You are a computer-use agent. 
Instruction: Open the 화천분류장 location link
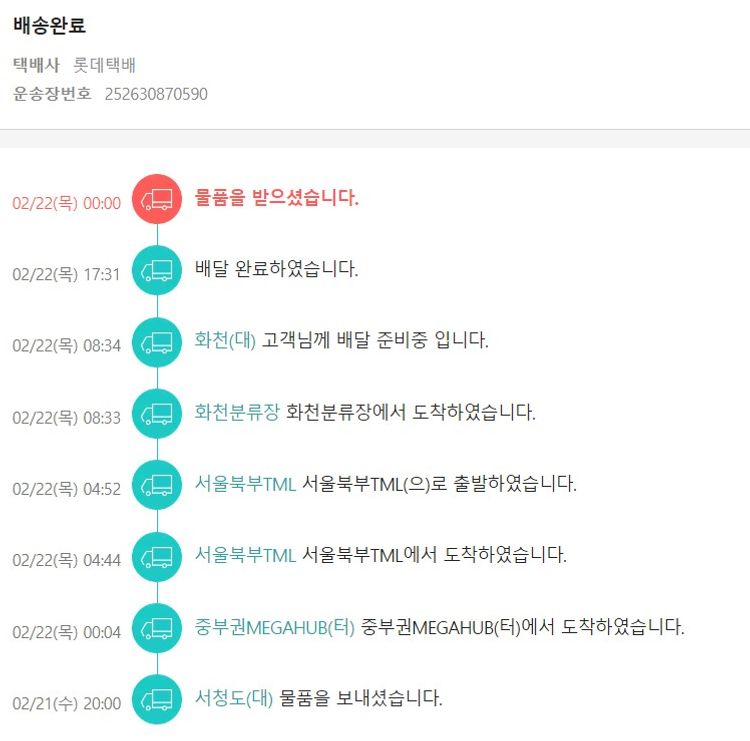[x=237, y=412]
